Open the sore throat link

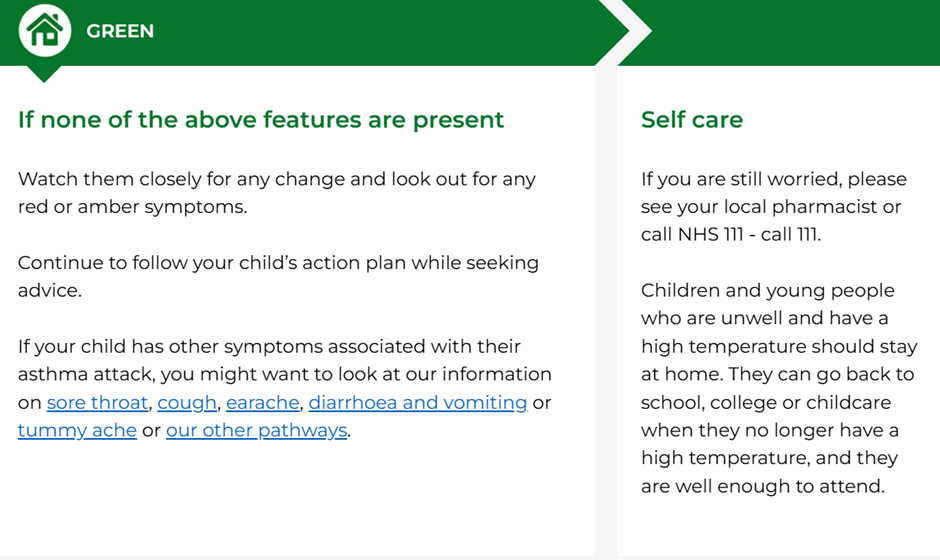coord(98,403)
